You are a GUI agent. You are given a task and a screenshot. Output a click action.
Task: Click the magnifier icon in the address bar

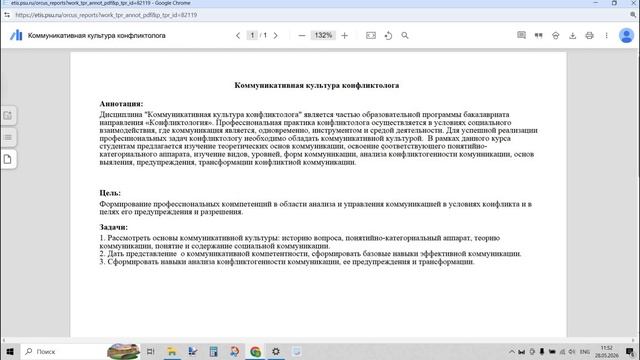[x=633, y=15]
